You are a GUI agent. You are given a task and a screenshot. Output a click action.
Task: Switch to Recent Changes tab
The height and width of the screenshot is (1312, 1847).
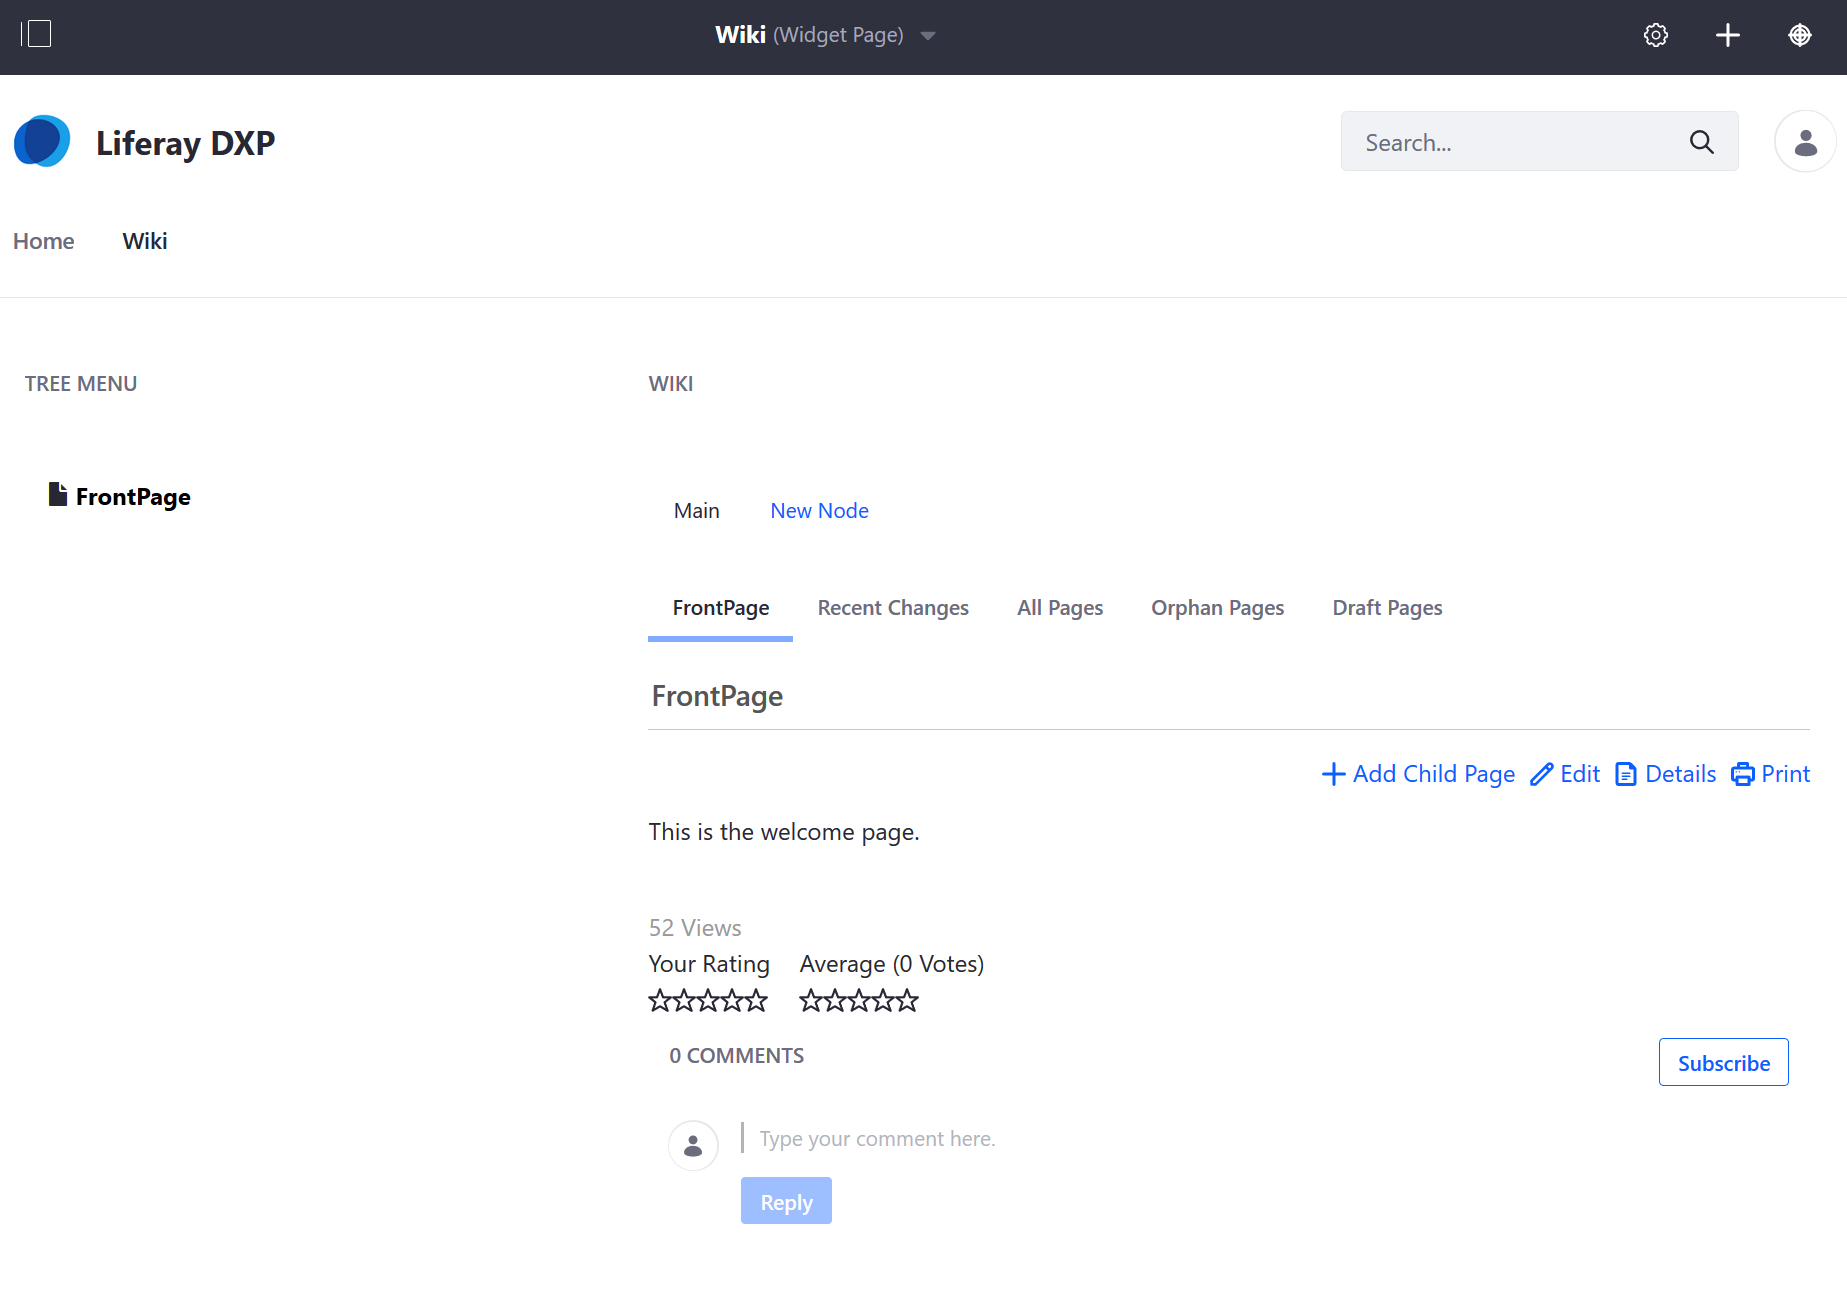(x=893, y=608)
